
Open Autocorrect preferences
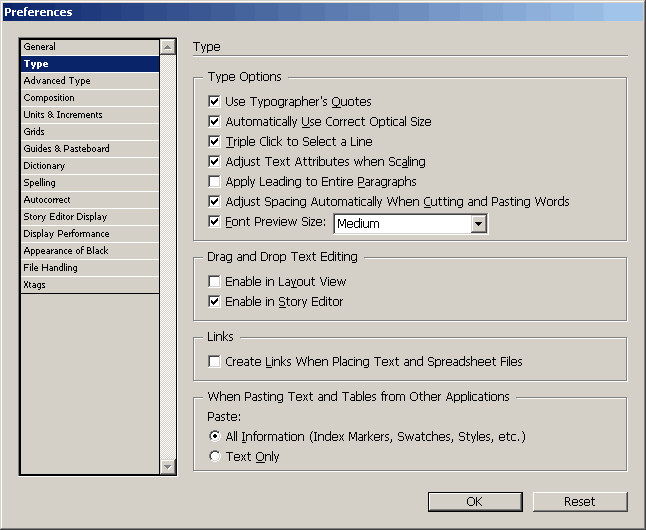pos(90,199)
